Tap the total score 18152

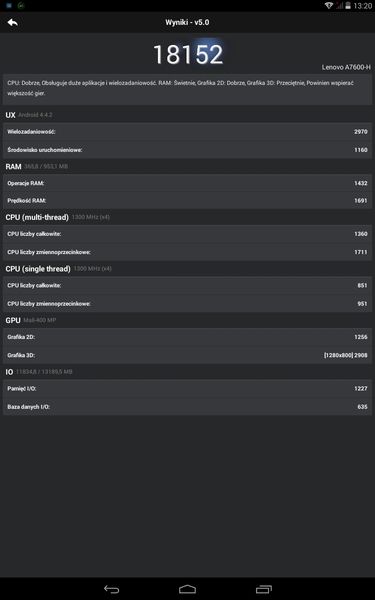point(188,54)
